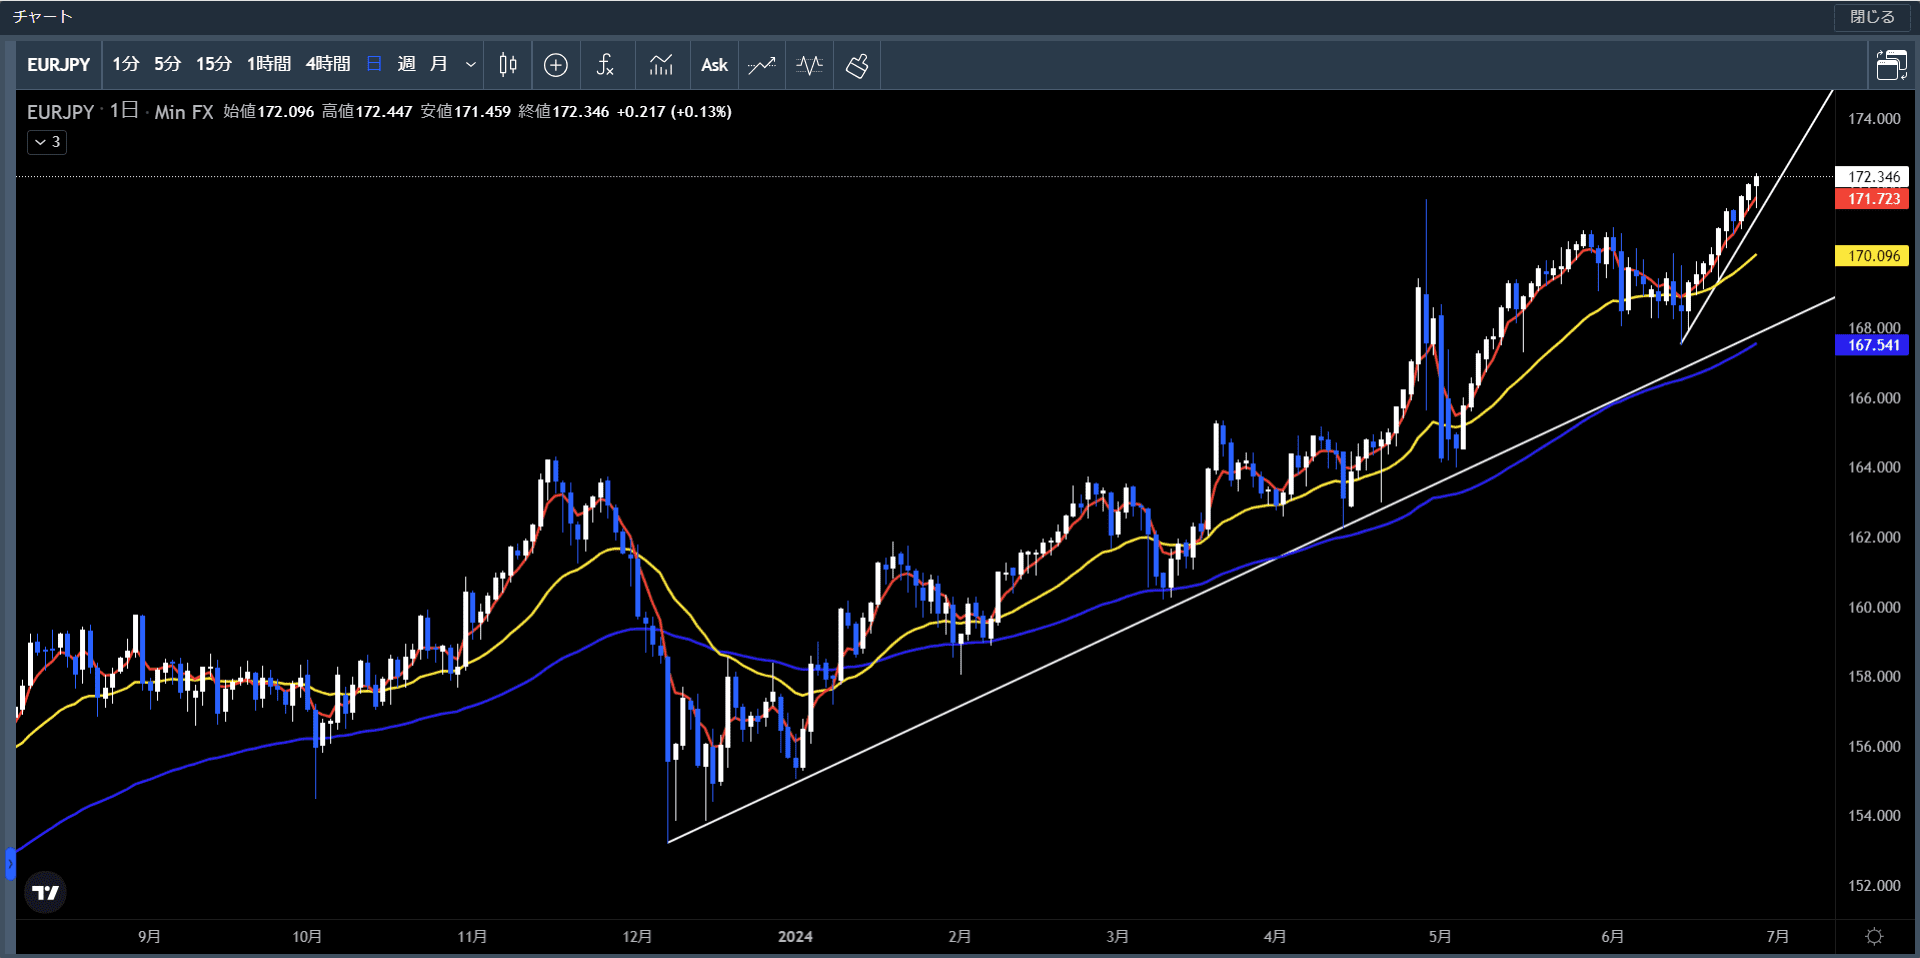This screenshot has height=958, width=1920.
Task: Click the paint brush clear-drawings icon
Action: point(857,66)
